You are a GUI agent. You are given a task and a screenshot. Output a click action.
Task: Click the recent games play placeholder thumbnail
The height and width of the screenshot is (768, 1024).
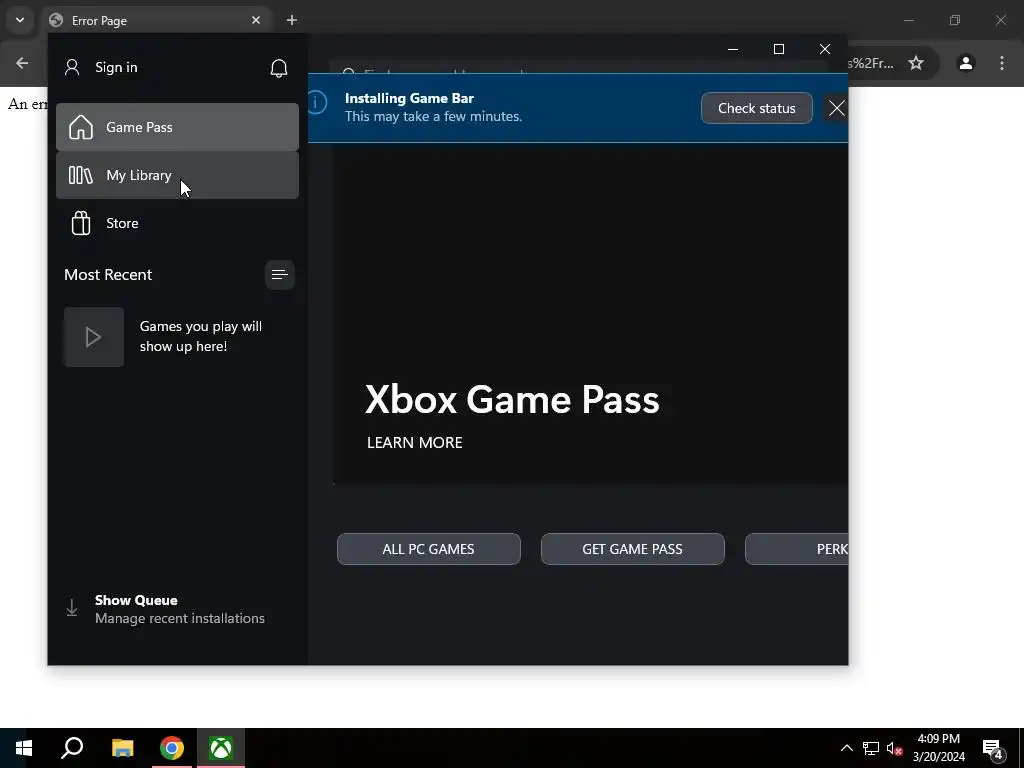pos(93,337)
